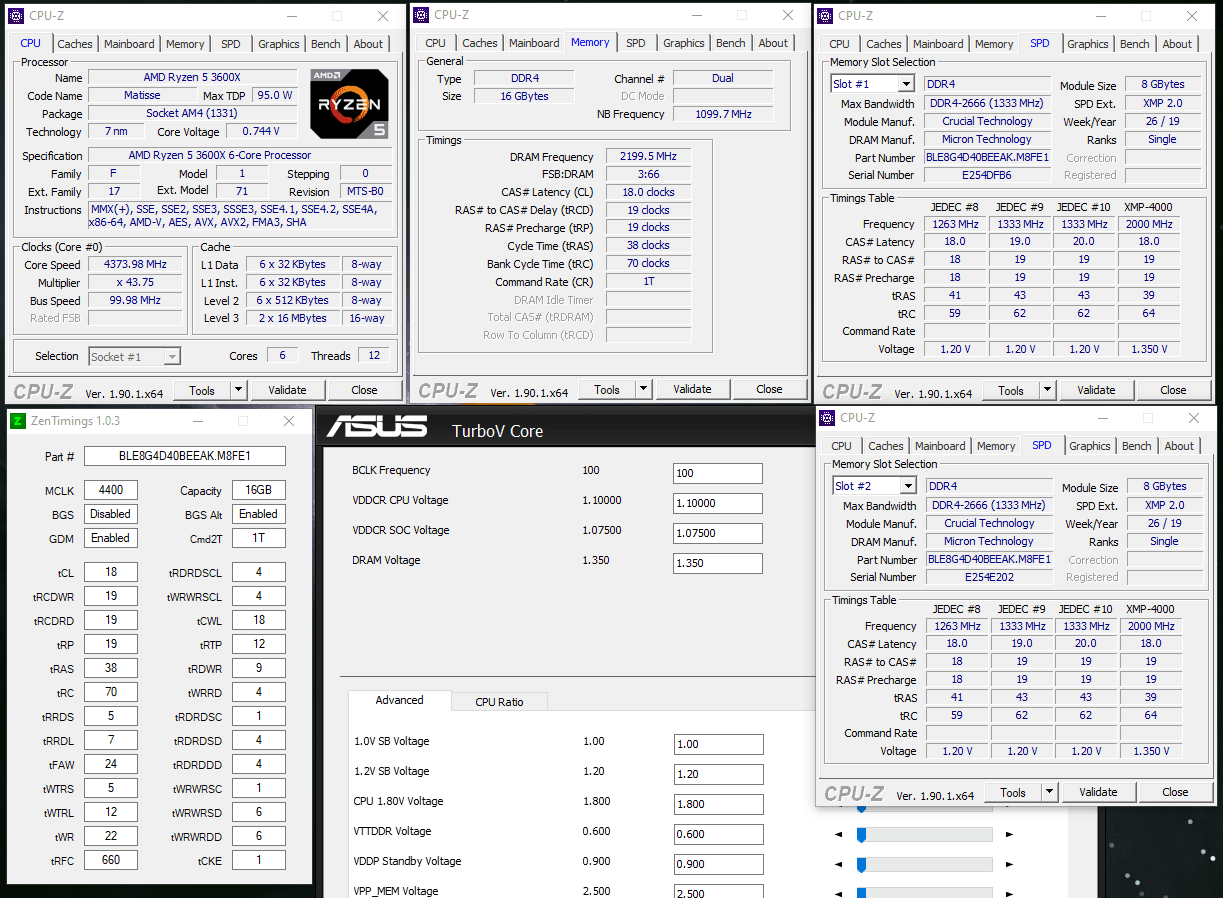Click Validate in Slot #2 SPD window
Viewport: 1223px width, 898px height.
click(1098, 792)
